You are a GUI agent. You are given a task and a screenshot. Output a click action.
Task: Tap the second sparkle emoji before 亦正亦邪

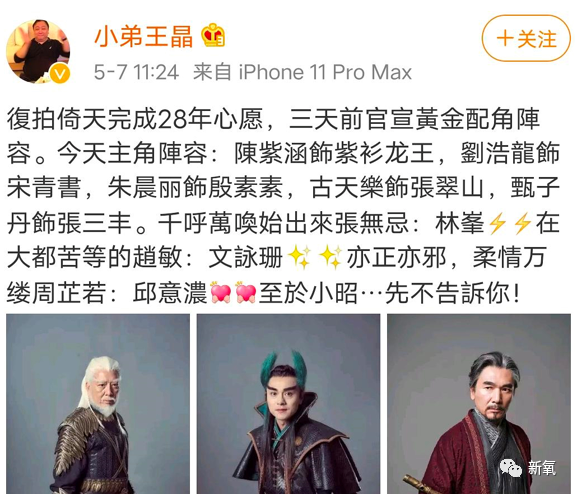click(331, 258)
